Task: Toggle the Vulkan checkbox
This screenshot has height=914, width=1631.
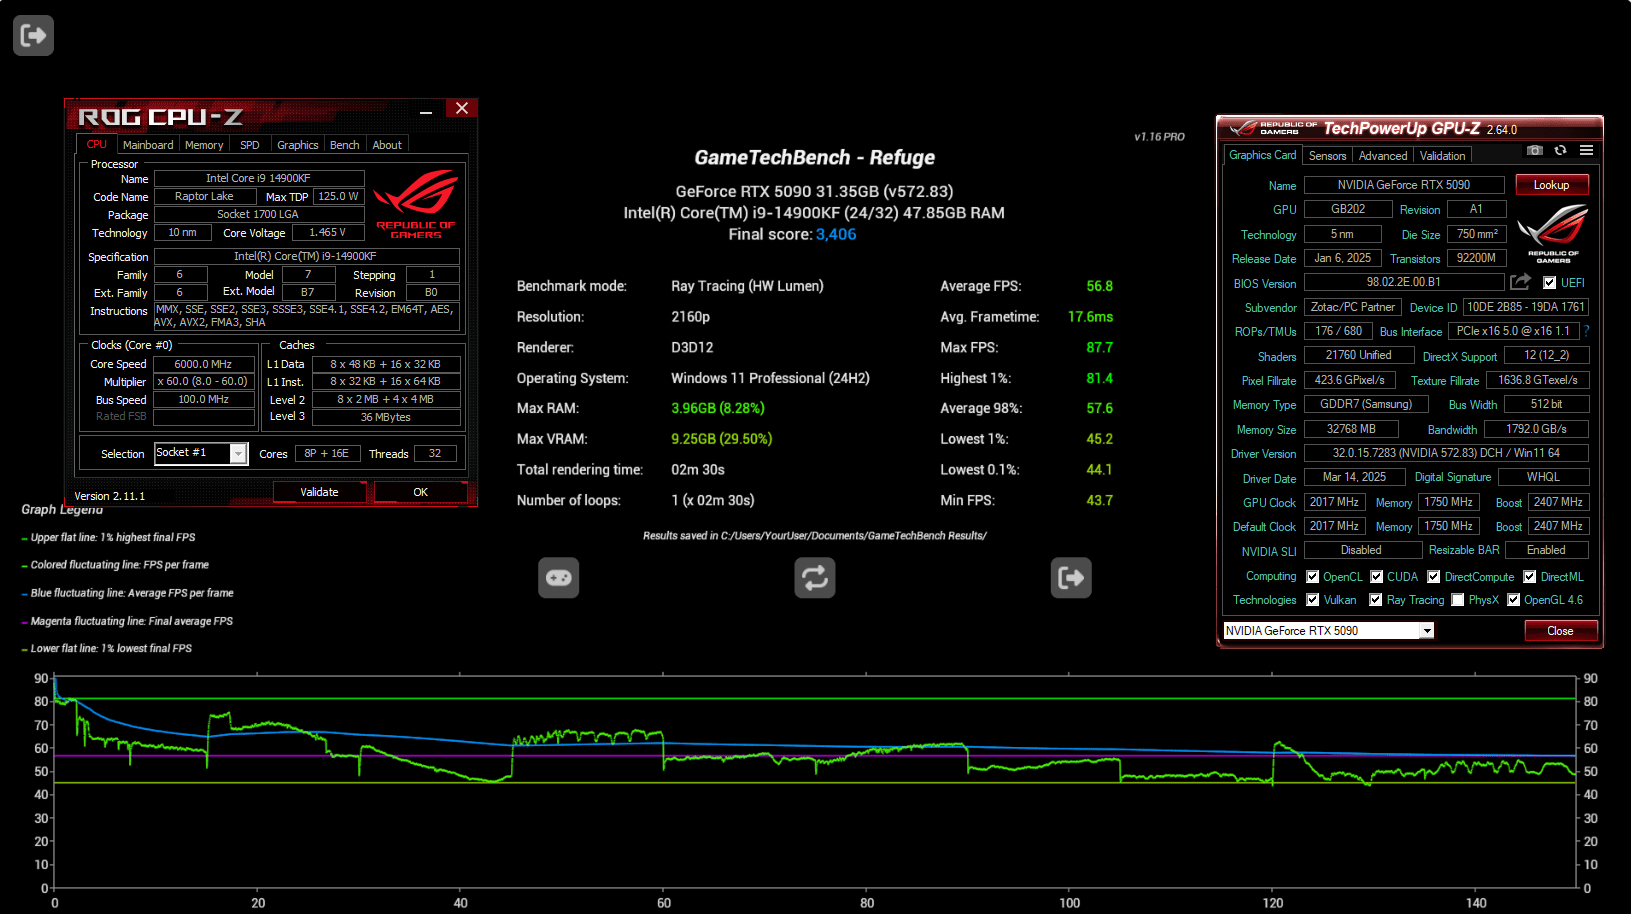Action: click(x=1312, y=600)
